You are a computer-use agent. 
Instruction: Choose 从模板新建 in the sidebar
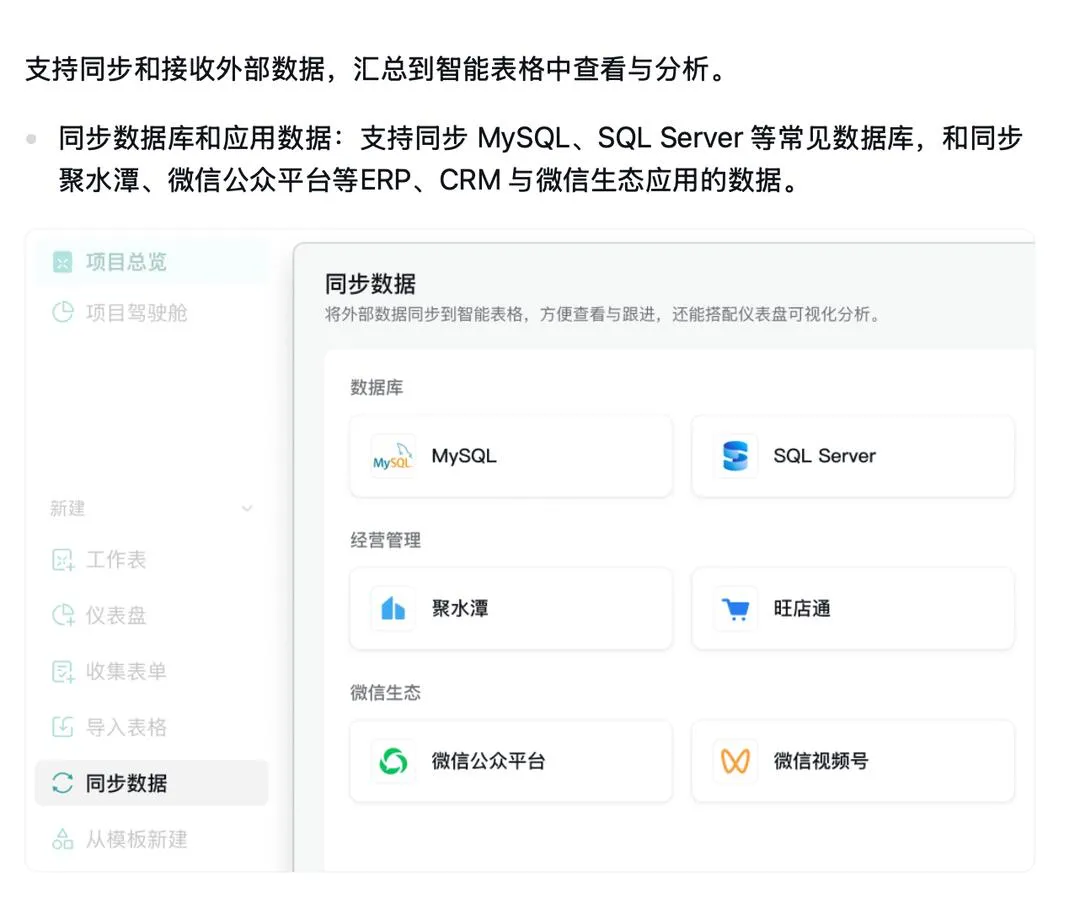(x=151, y=839)
